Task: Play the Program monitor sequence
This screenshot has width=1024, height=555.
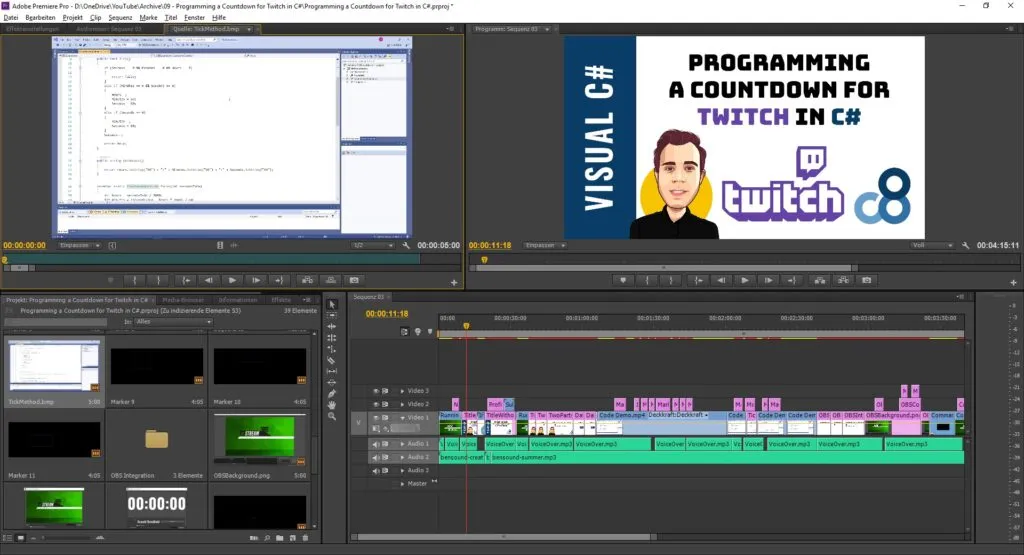Action: point(744,280)
